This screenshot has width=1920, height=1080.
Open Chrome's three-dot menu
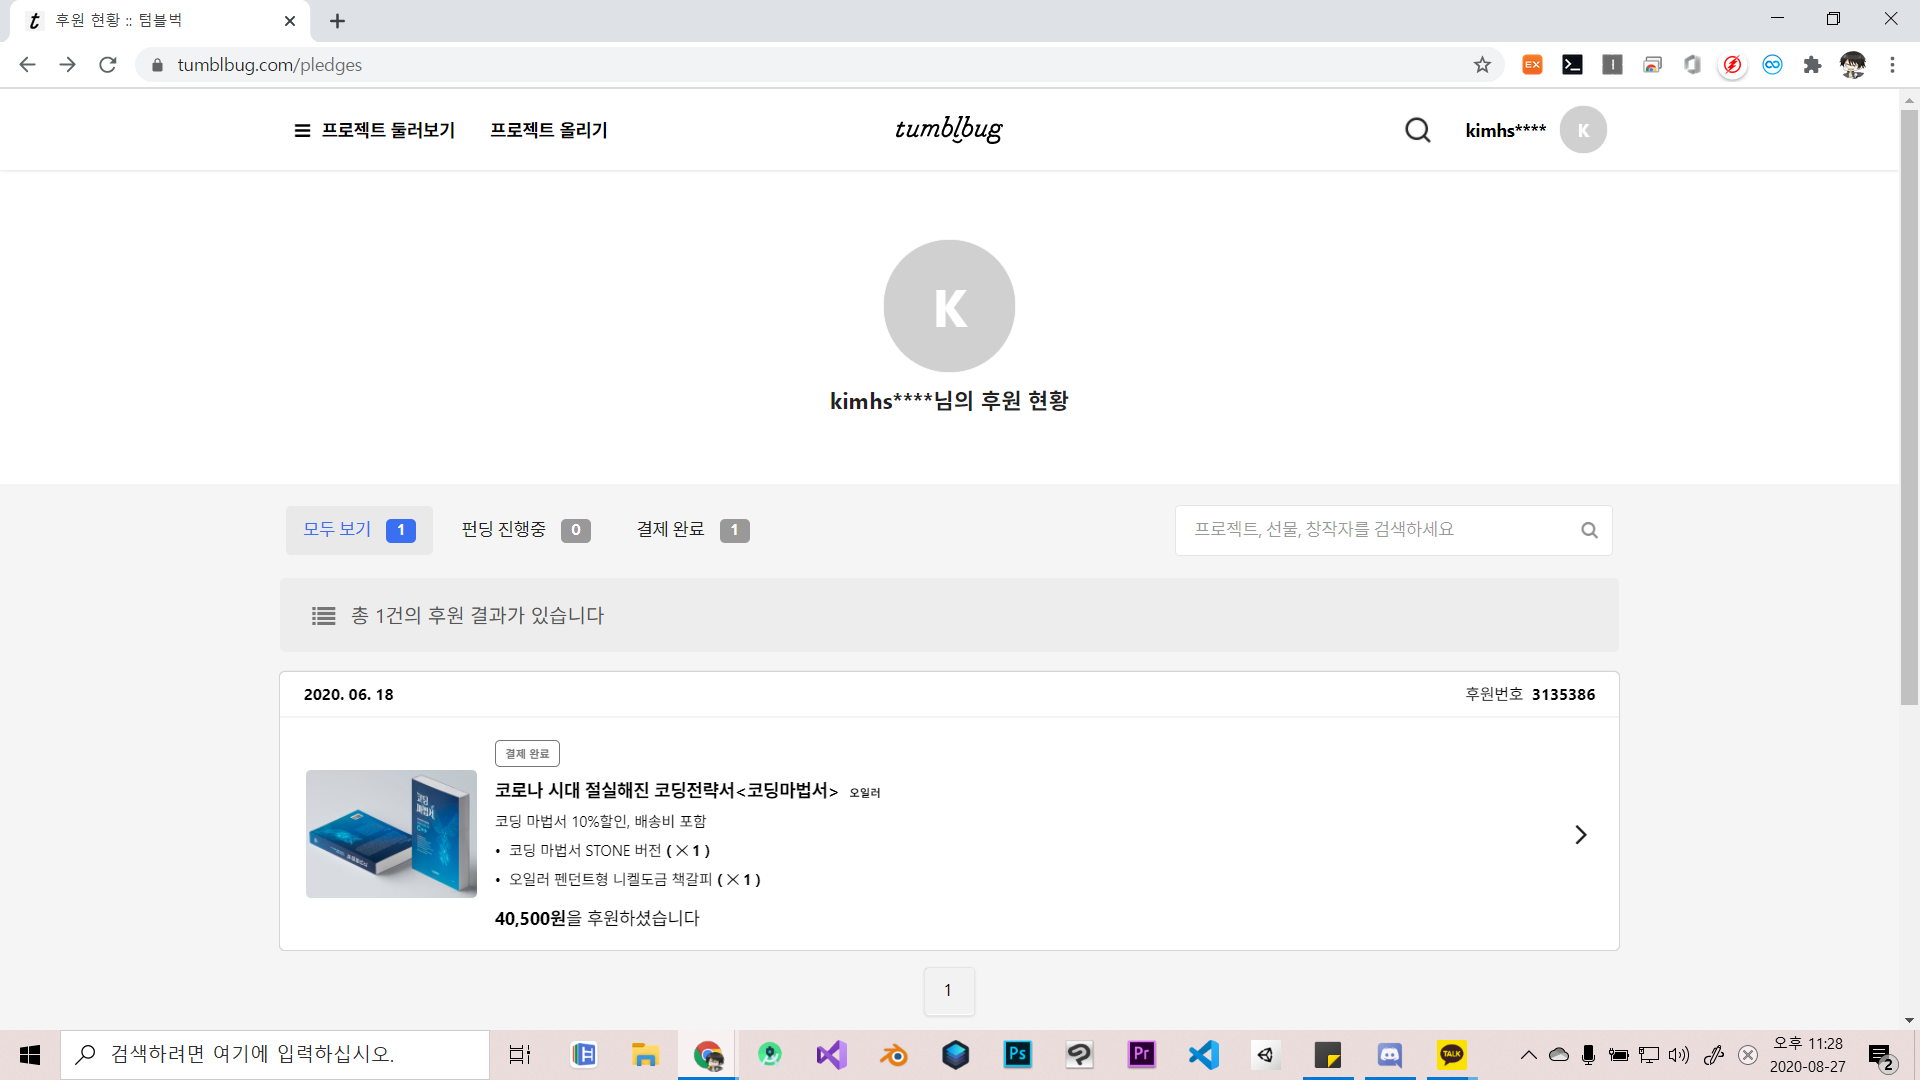(1892, 65)
